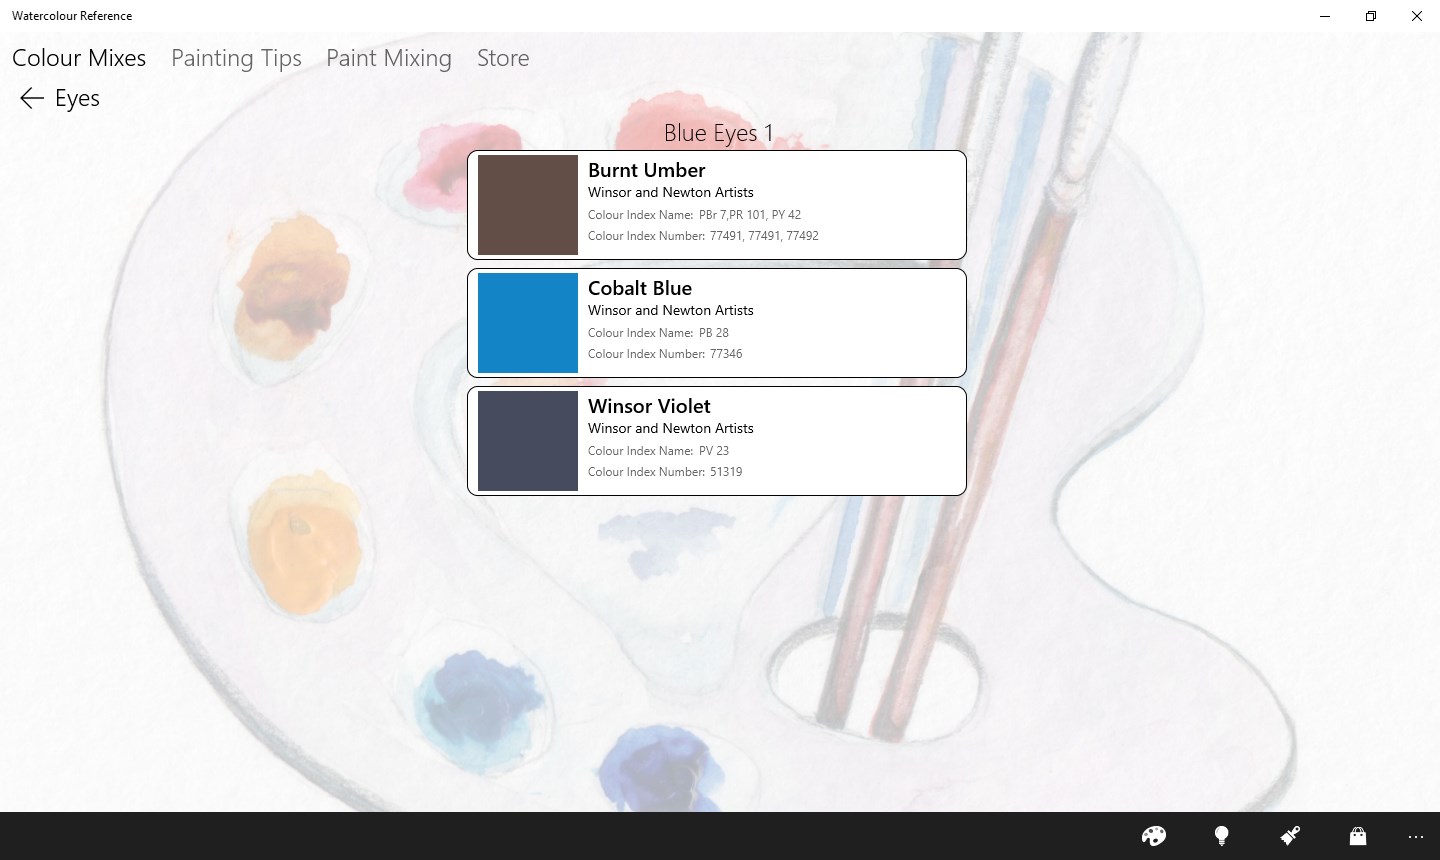Select the Cobalt Blue colour swatch

pos(527,323)
